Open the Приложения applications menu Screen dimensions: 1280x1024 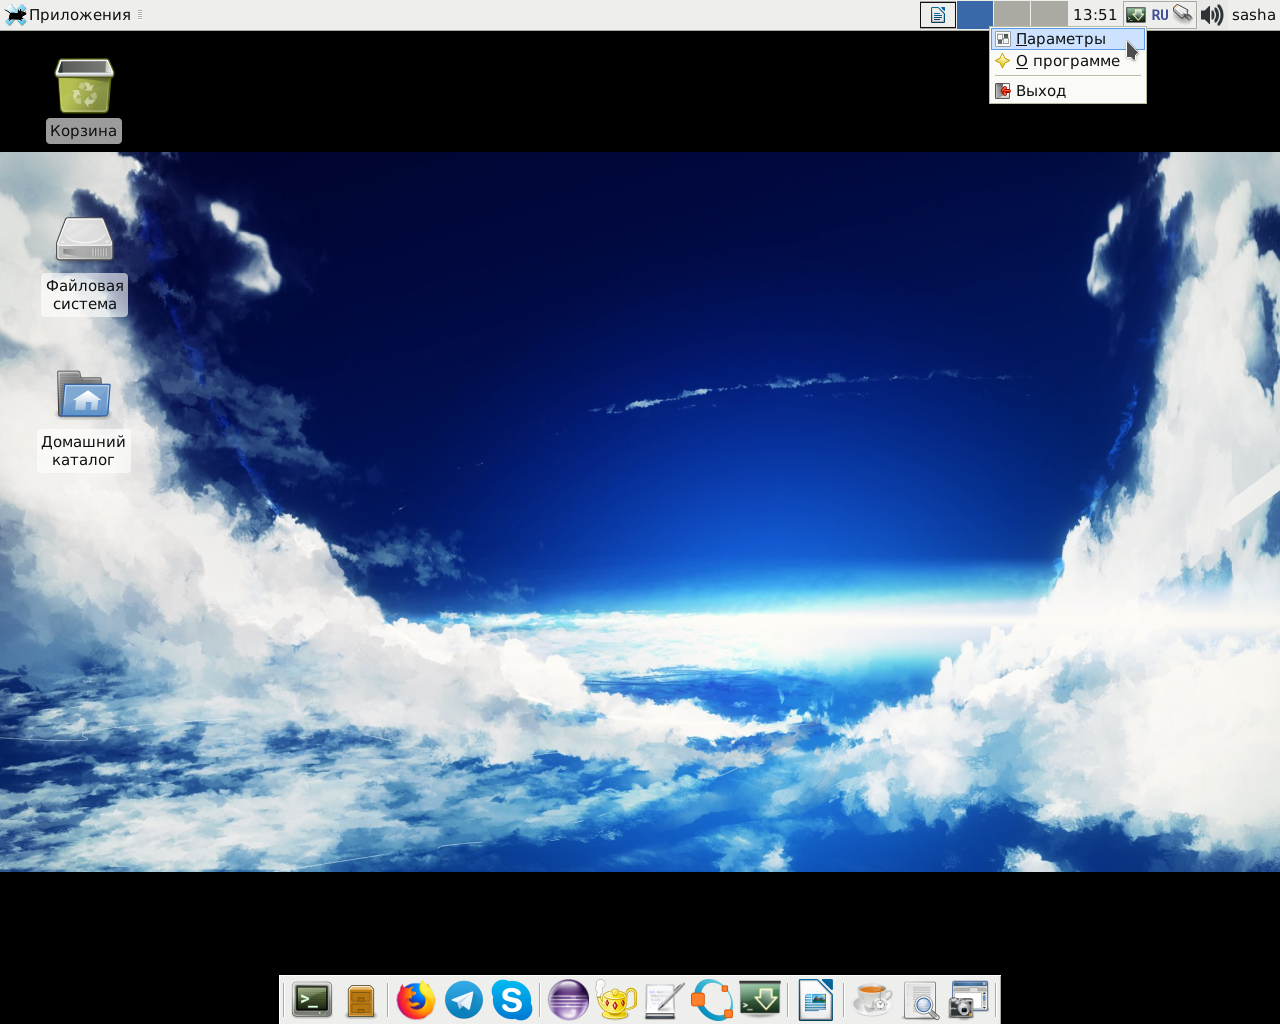(68, 15)
